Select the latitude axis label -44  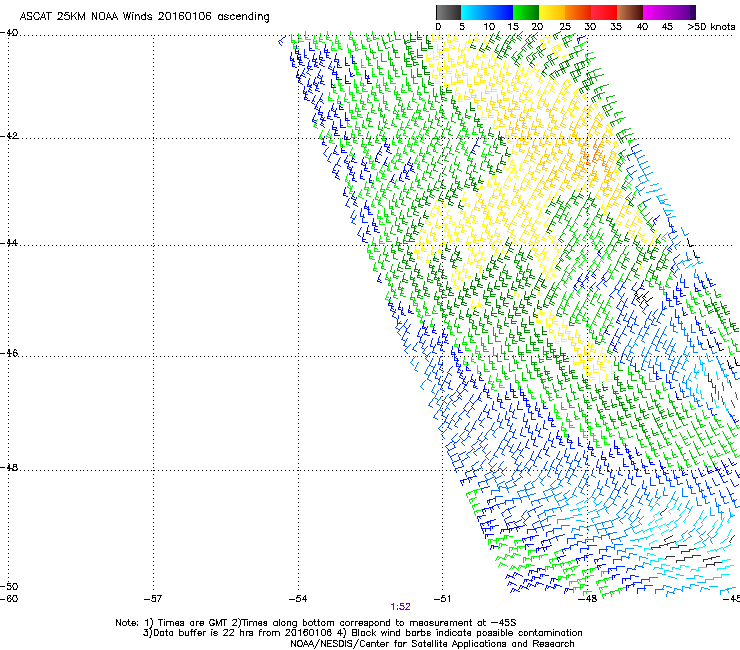tap(9, 243)
